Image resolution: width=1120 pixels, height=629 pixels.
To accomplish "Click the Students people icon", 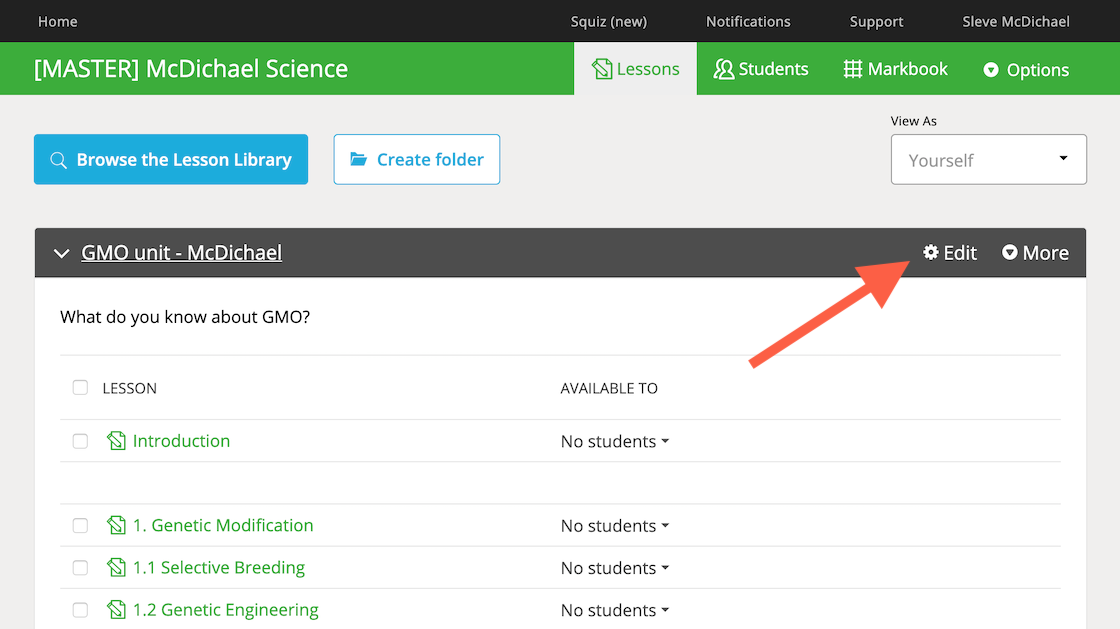I will pyautogui.click(x=724, y=69).
